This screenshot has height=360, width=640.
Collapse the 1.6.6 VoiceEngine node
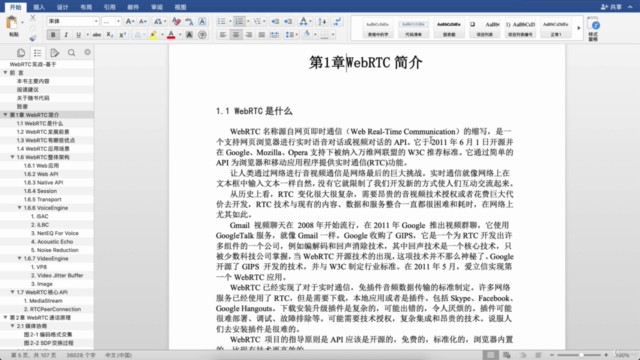pos(19,208)
